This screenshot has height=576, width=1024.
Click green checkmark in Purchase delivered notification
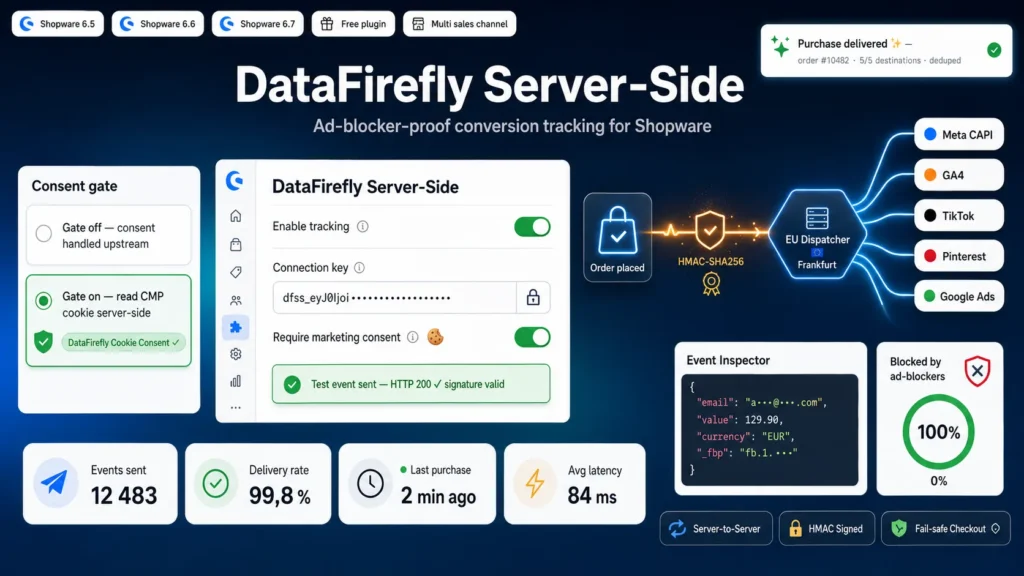coord(994,50)
